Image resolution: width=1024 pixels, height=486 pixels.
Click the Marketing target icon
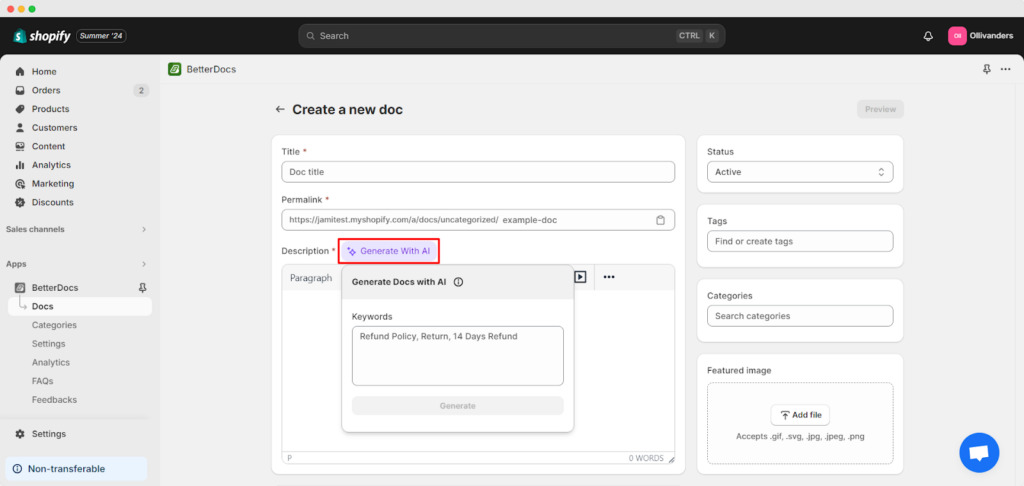(20, 184)
